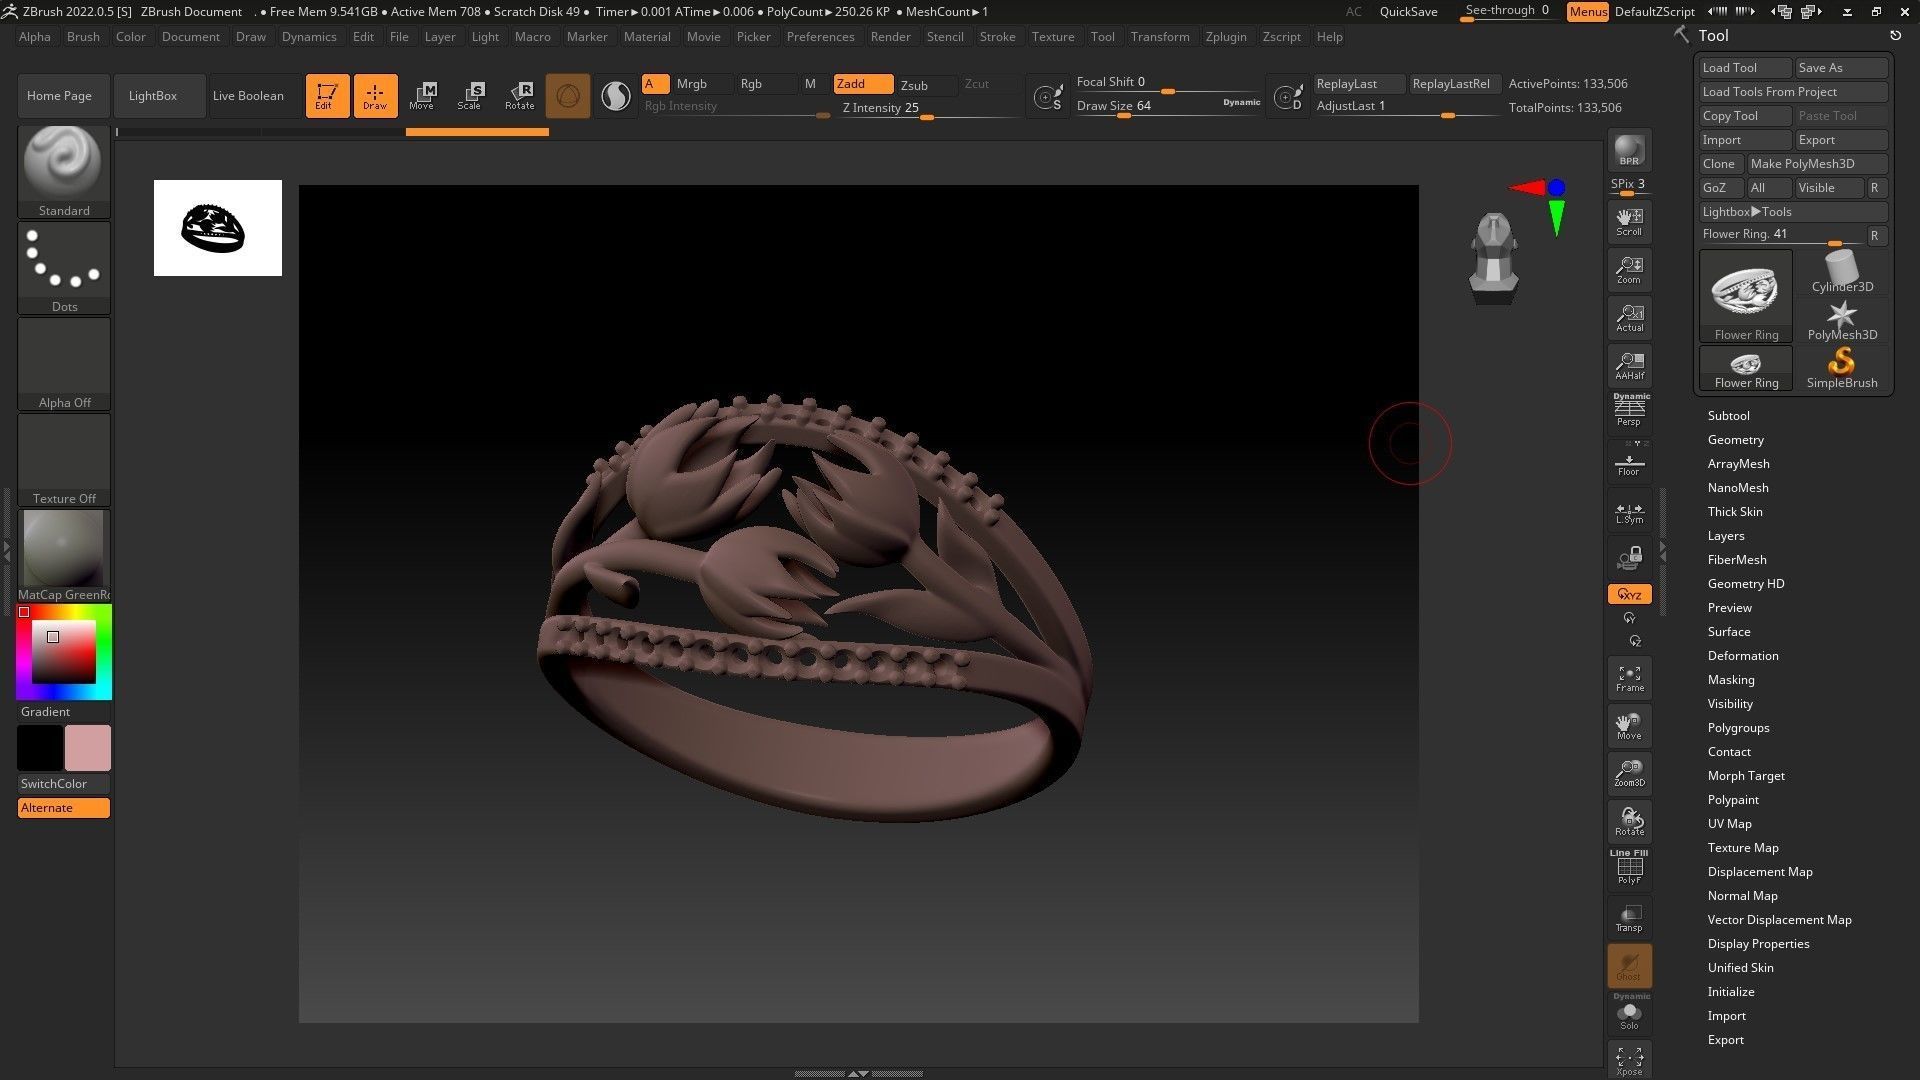The height and width of the screenshot is (1080, 1920).
Task: Select the Scale mode icon
Action: click(469, 95)
